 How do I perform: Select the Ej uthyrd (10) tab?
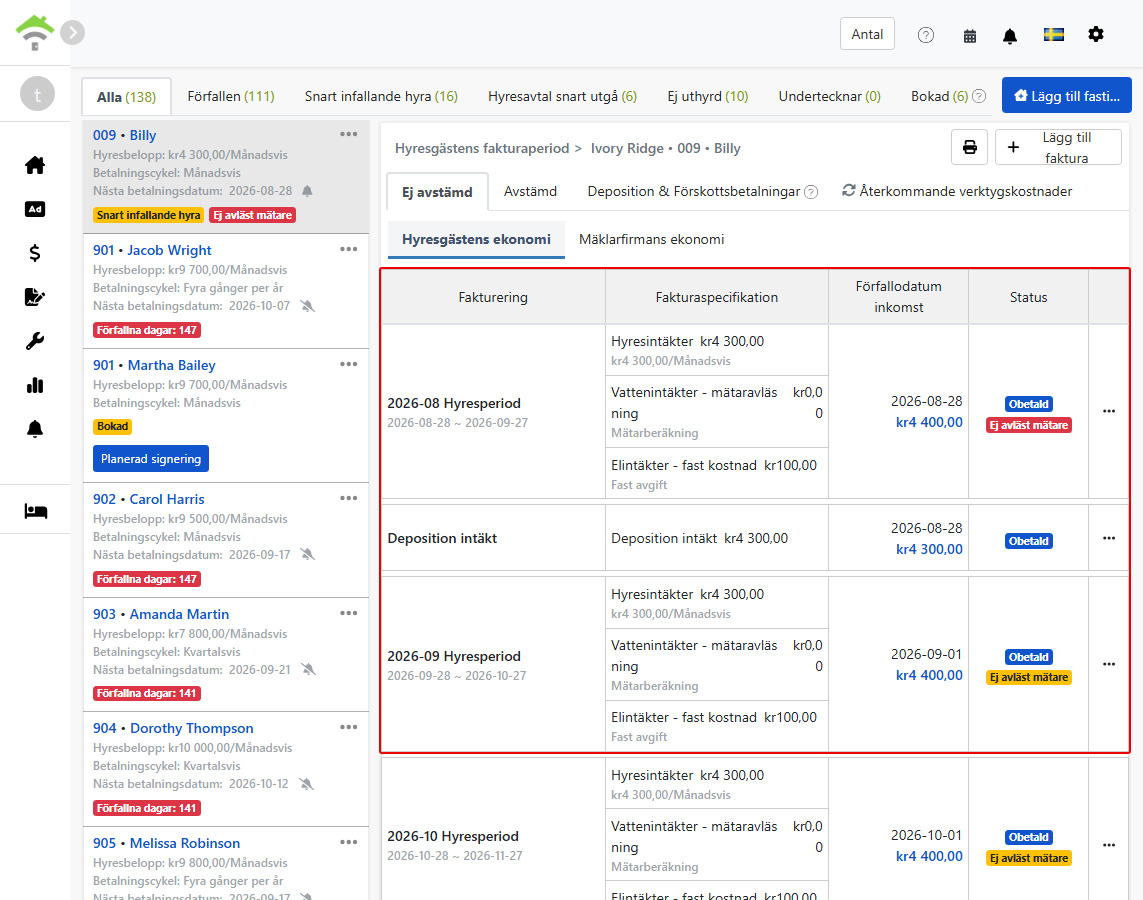[708, 96]
